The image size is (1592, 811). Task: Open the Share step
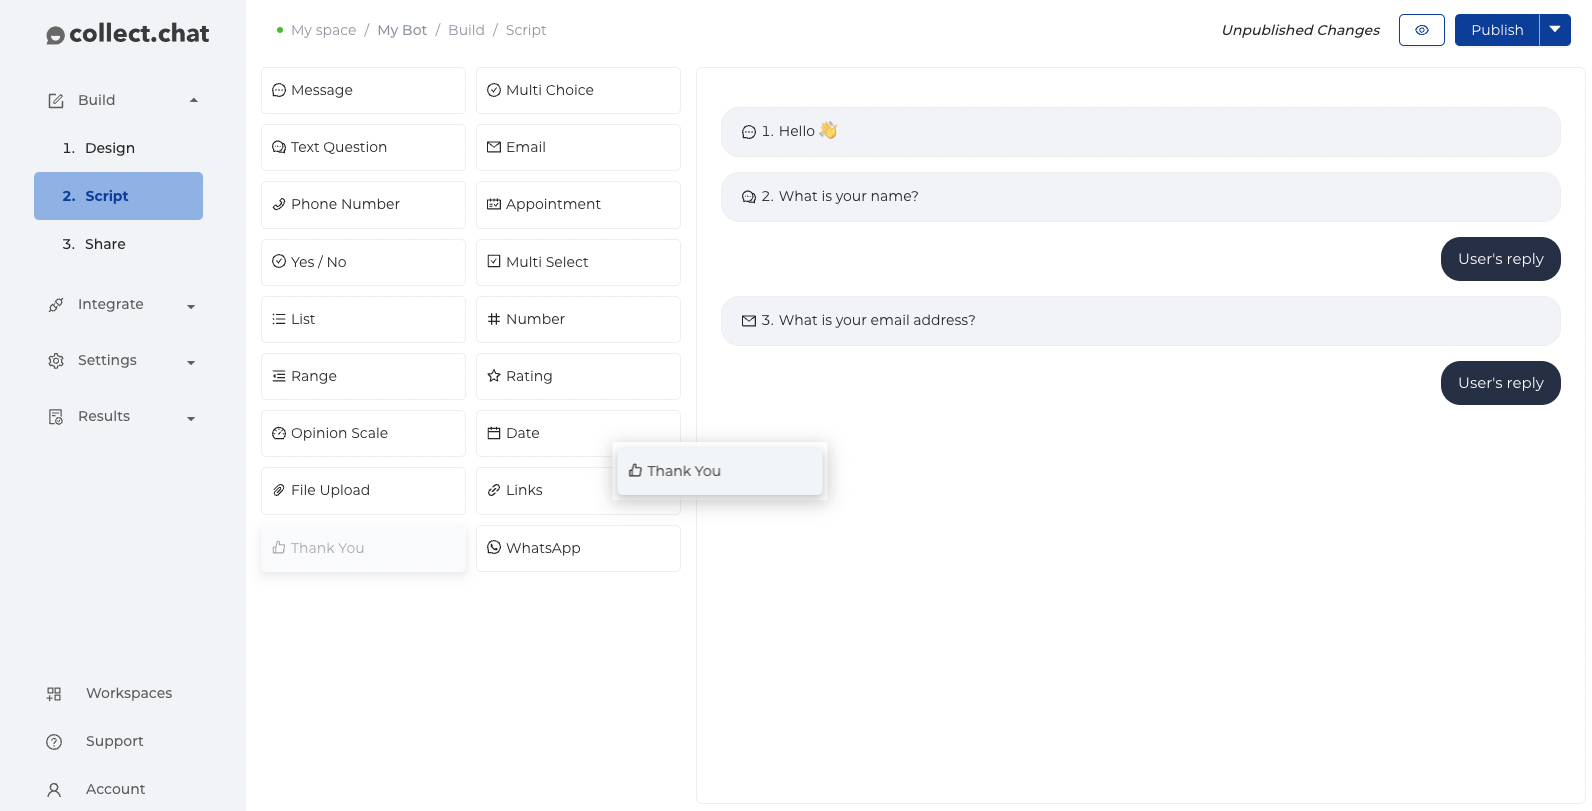pos(105,244)
